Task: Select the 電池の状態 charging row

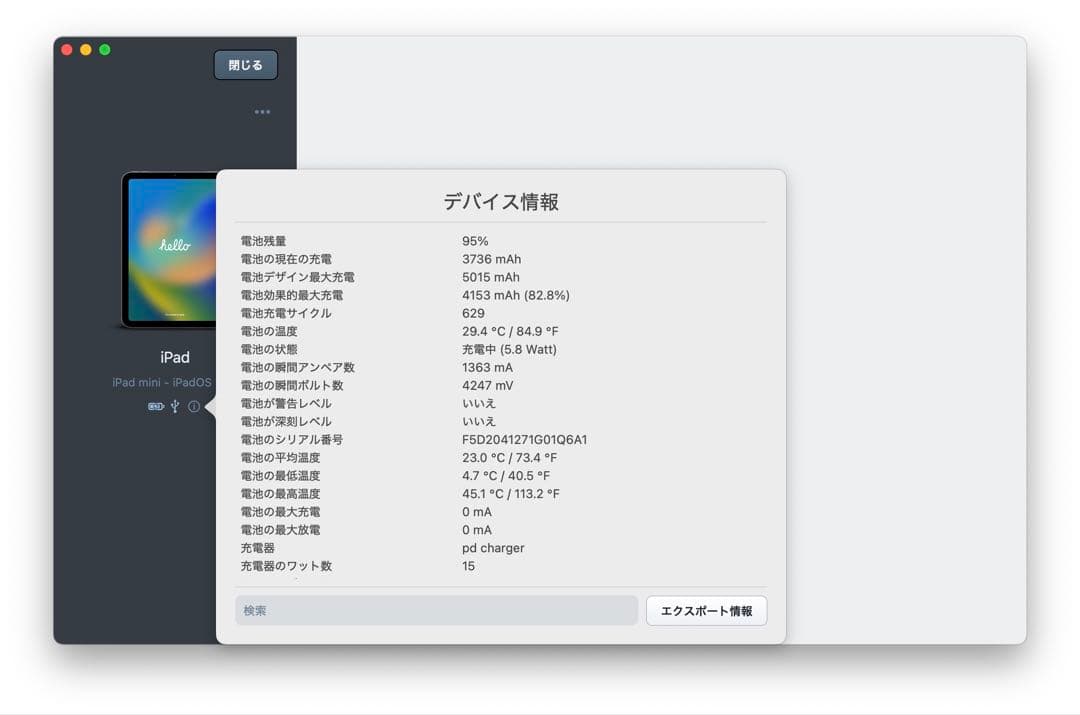Action: click(x=400, y=348)
